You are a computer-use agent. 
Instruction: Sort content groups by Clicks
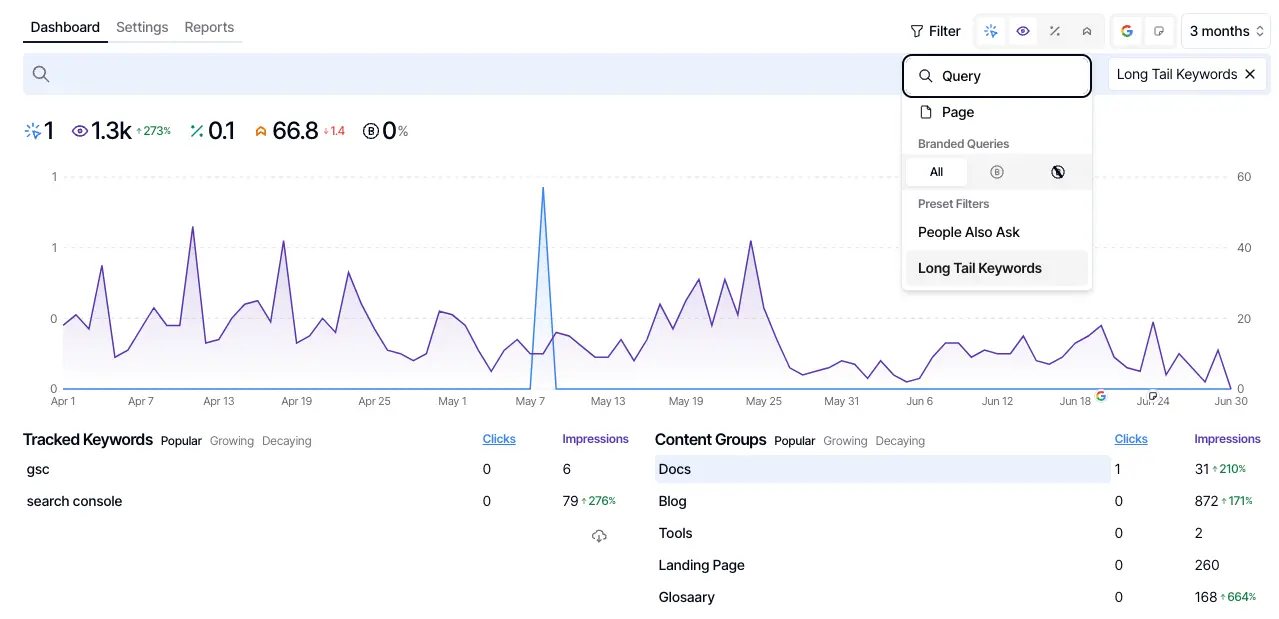[x=1131, y=438]
